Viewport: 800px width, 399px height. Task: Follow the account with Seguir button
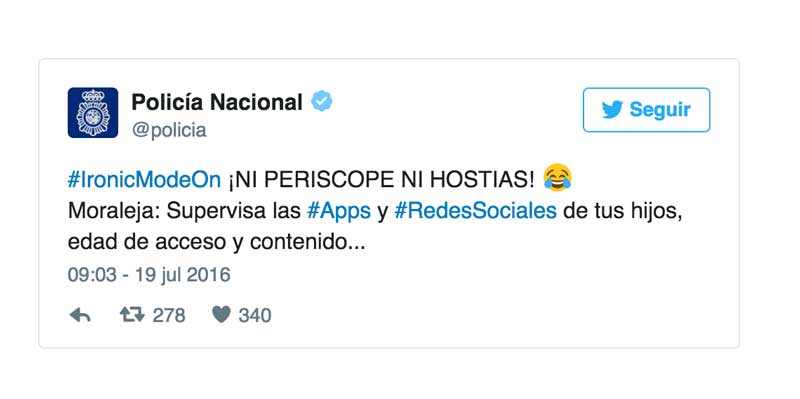coord(646,110)
